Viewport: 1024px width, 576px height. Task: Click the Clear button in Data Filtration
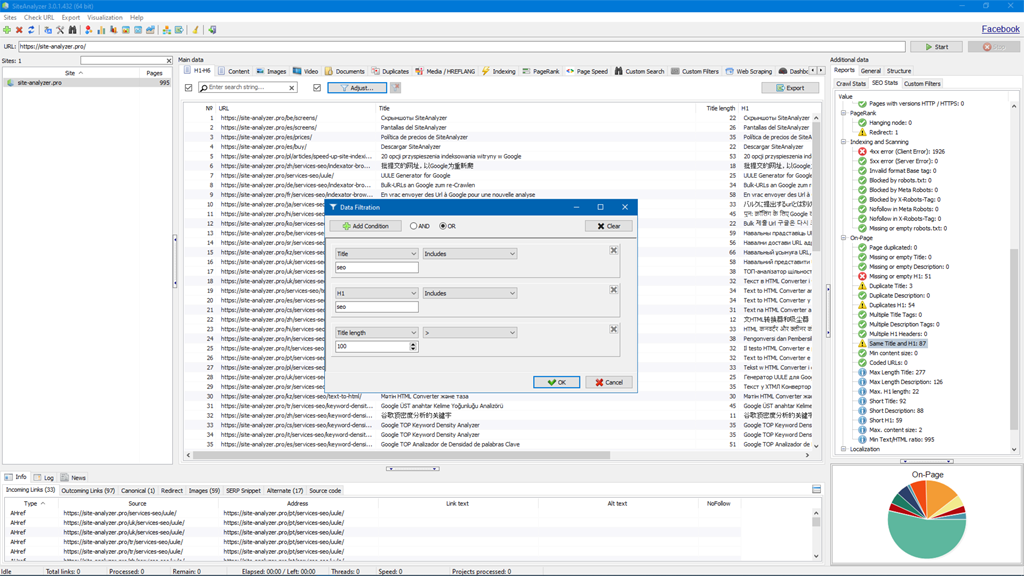tap(609, 226)
